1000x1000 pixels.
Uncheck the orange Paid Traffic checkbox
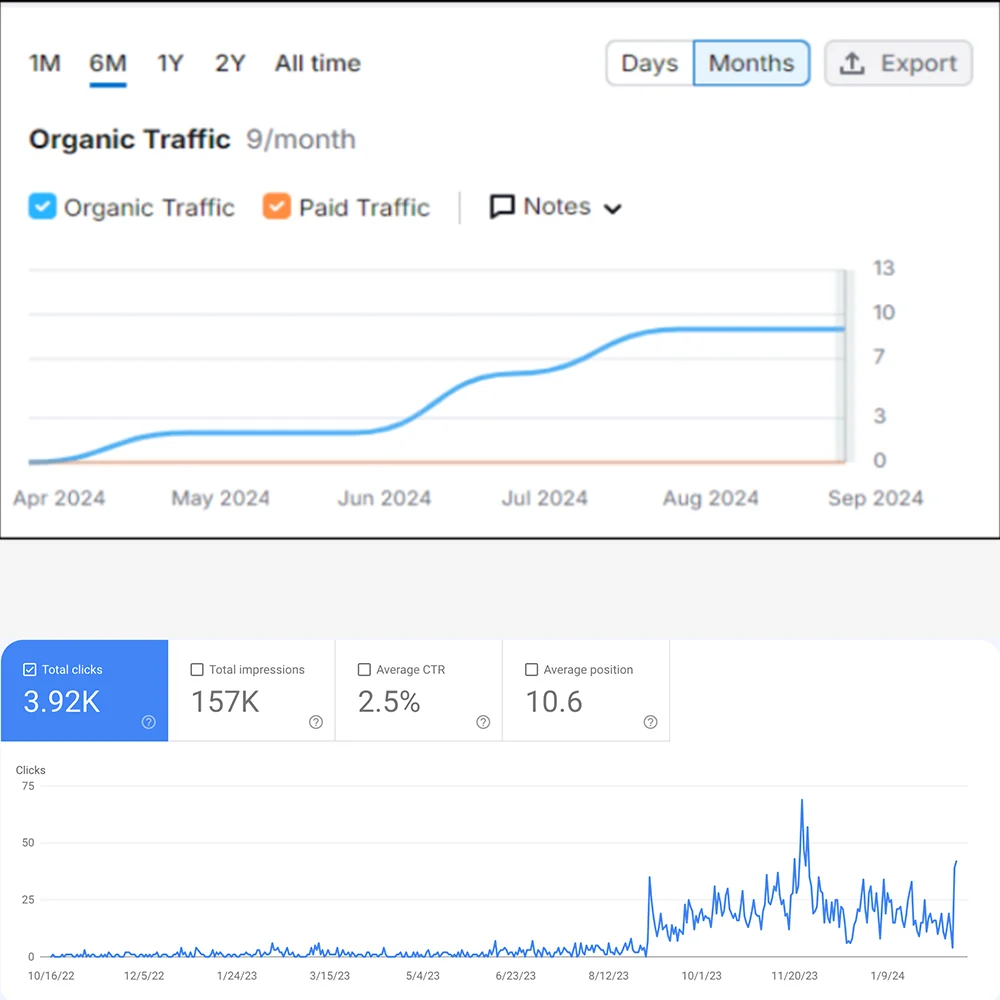(x=276, y=207)
